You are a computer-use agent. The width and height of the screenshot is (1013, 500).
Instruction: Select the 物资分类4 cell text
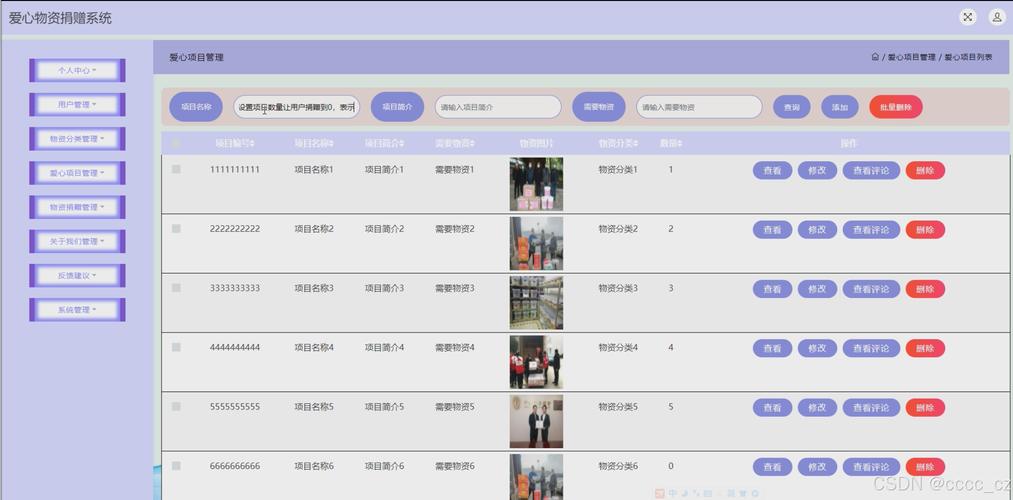click(618, 348)
